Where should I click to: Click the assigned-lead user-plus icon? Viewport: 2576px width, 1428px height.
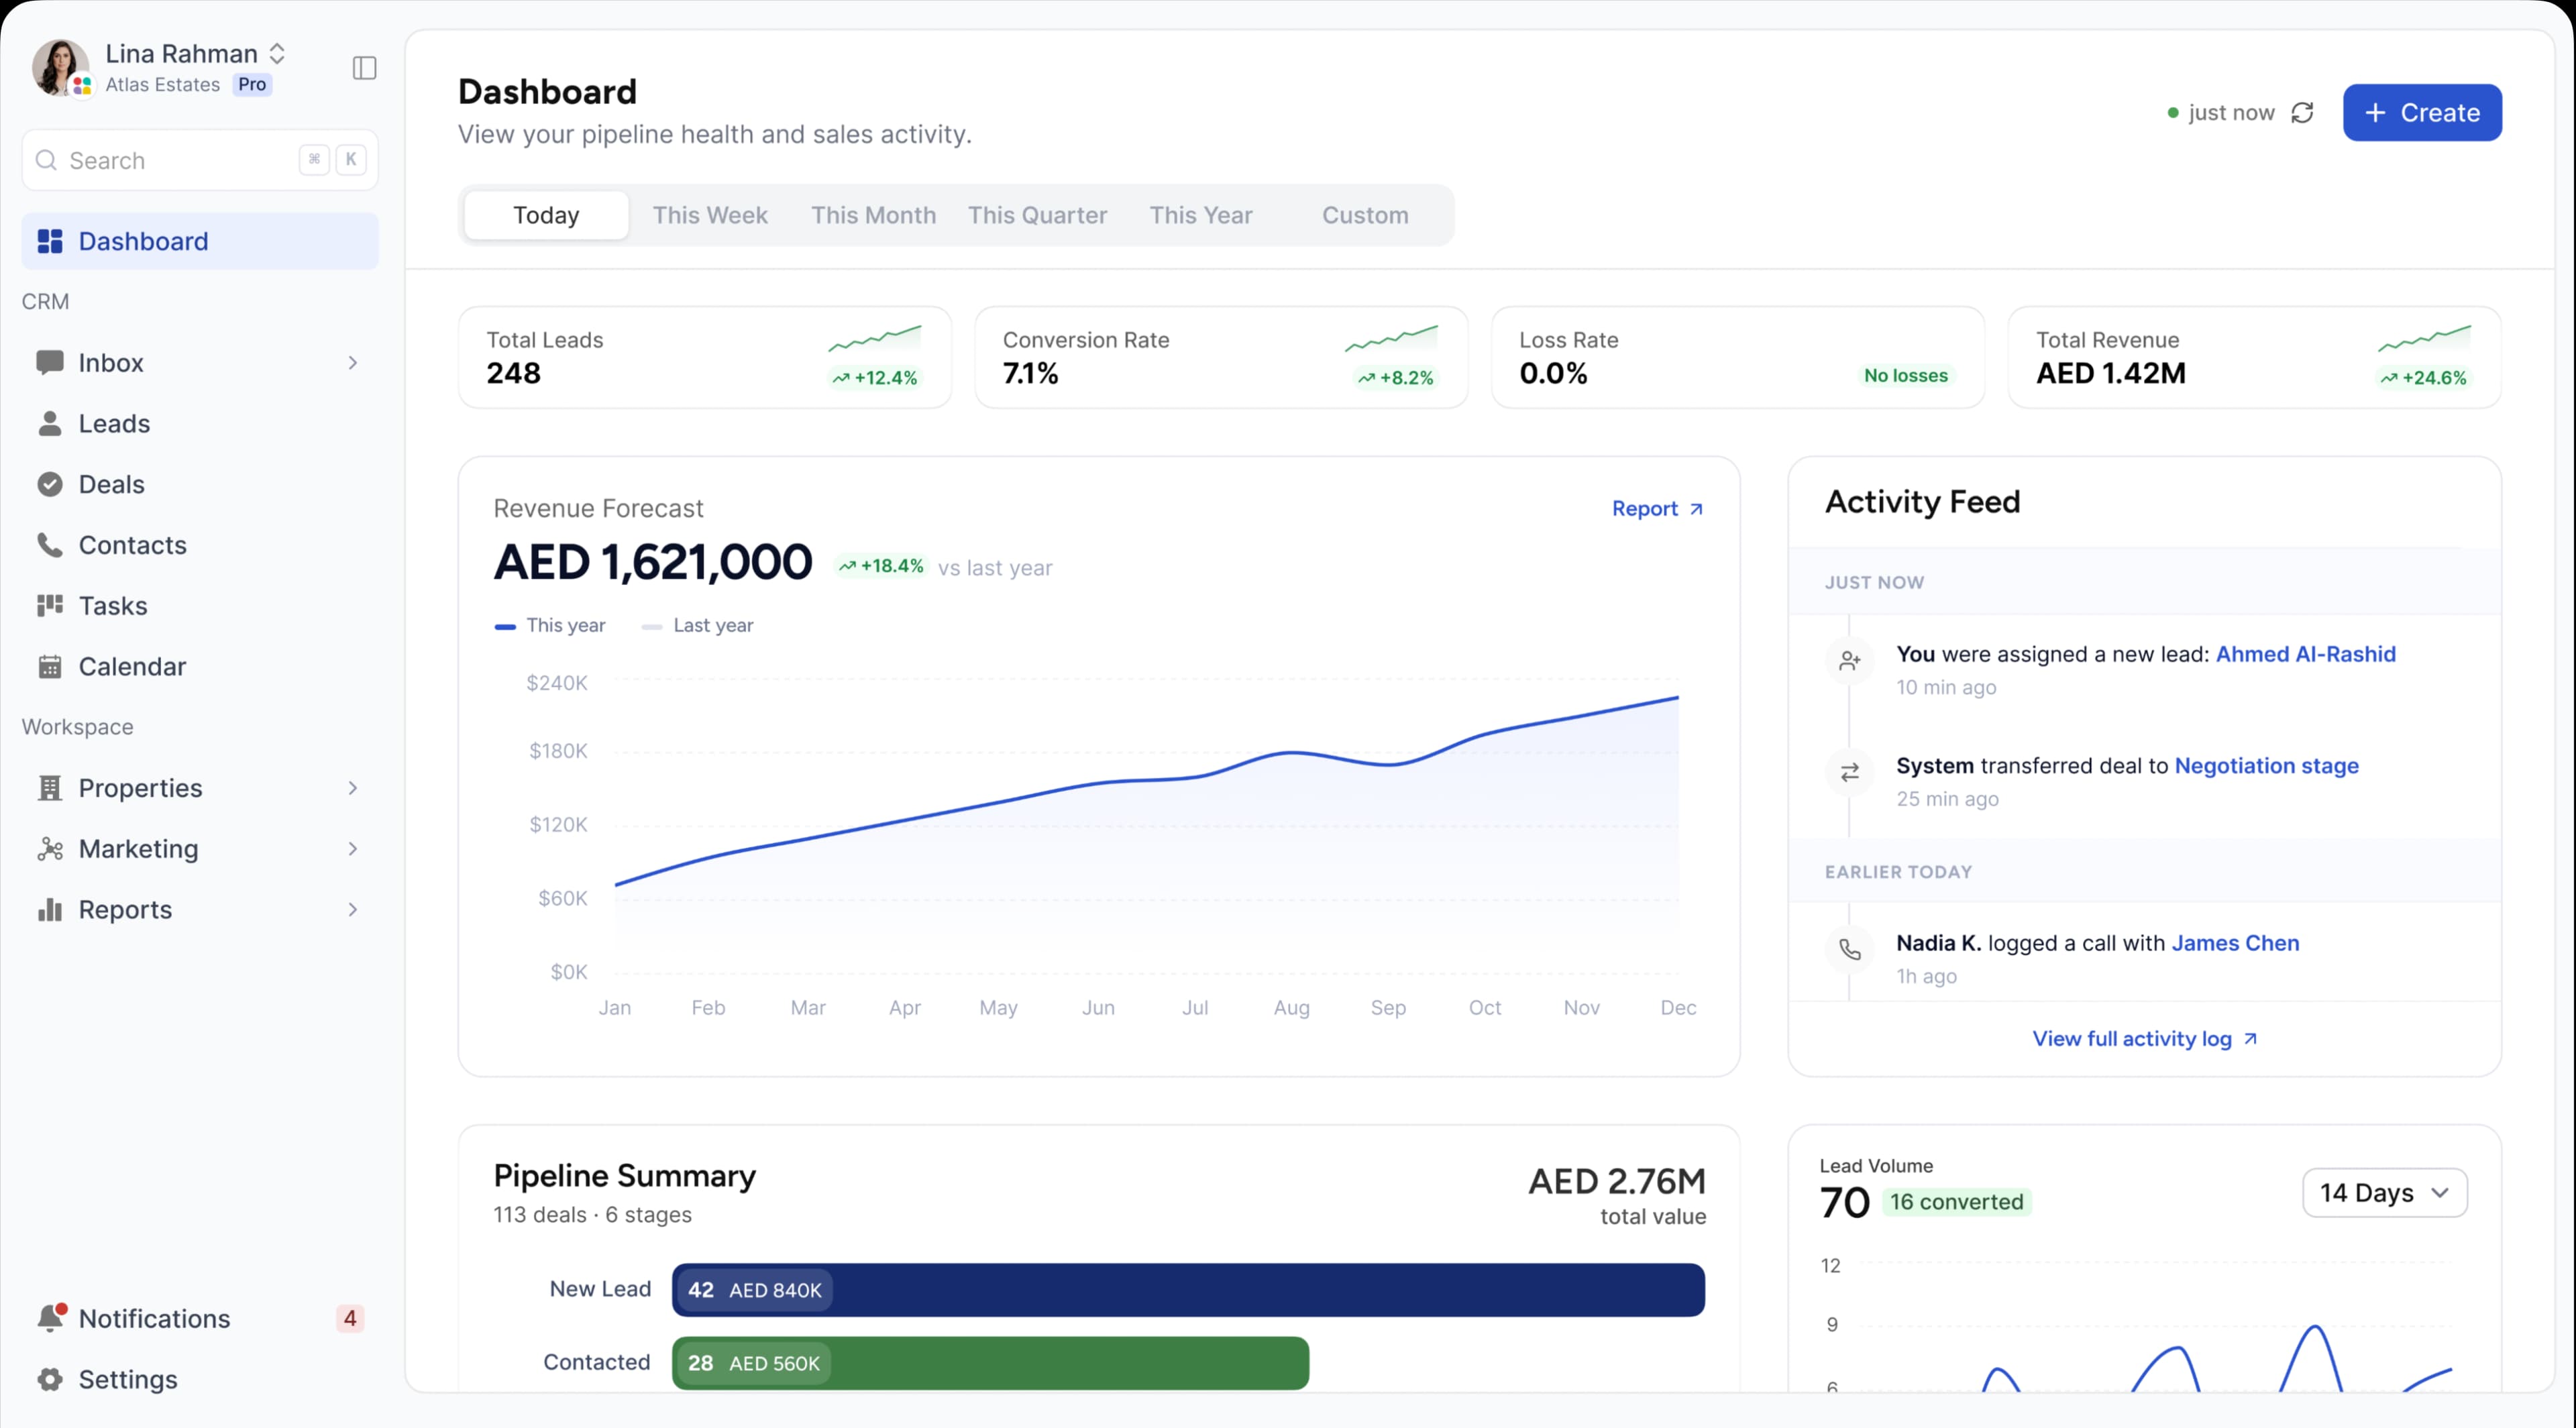tap(1850, 661)
